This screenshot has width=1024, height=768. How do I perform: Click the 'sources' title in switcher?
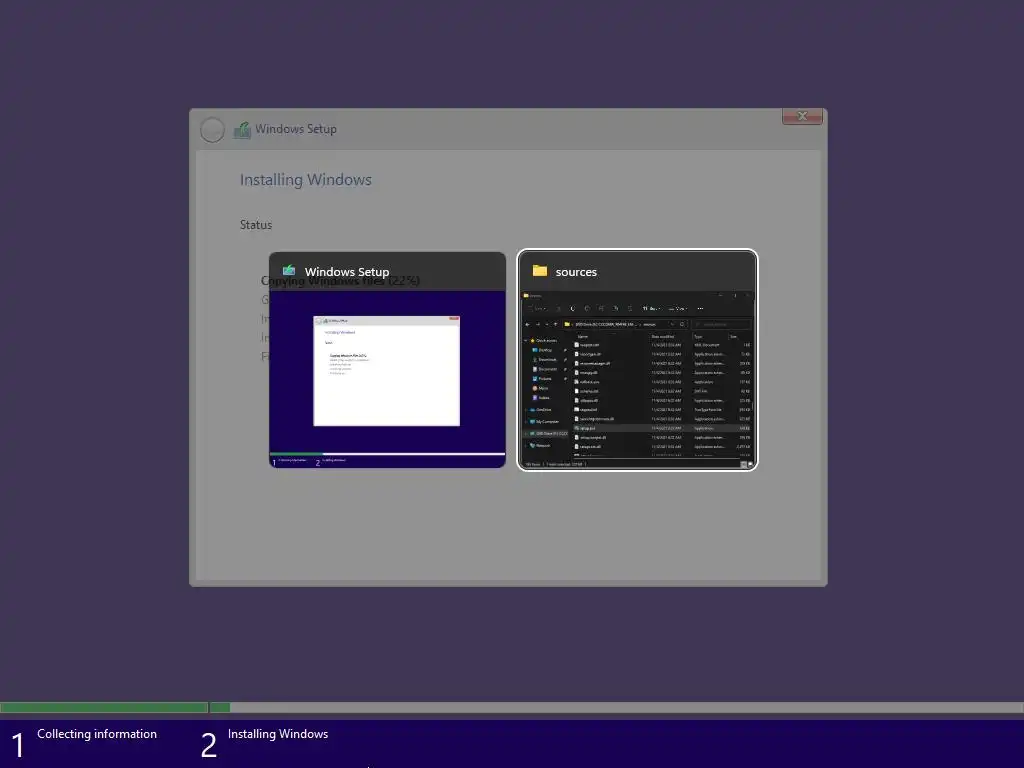coord(576,272)
